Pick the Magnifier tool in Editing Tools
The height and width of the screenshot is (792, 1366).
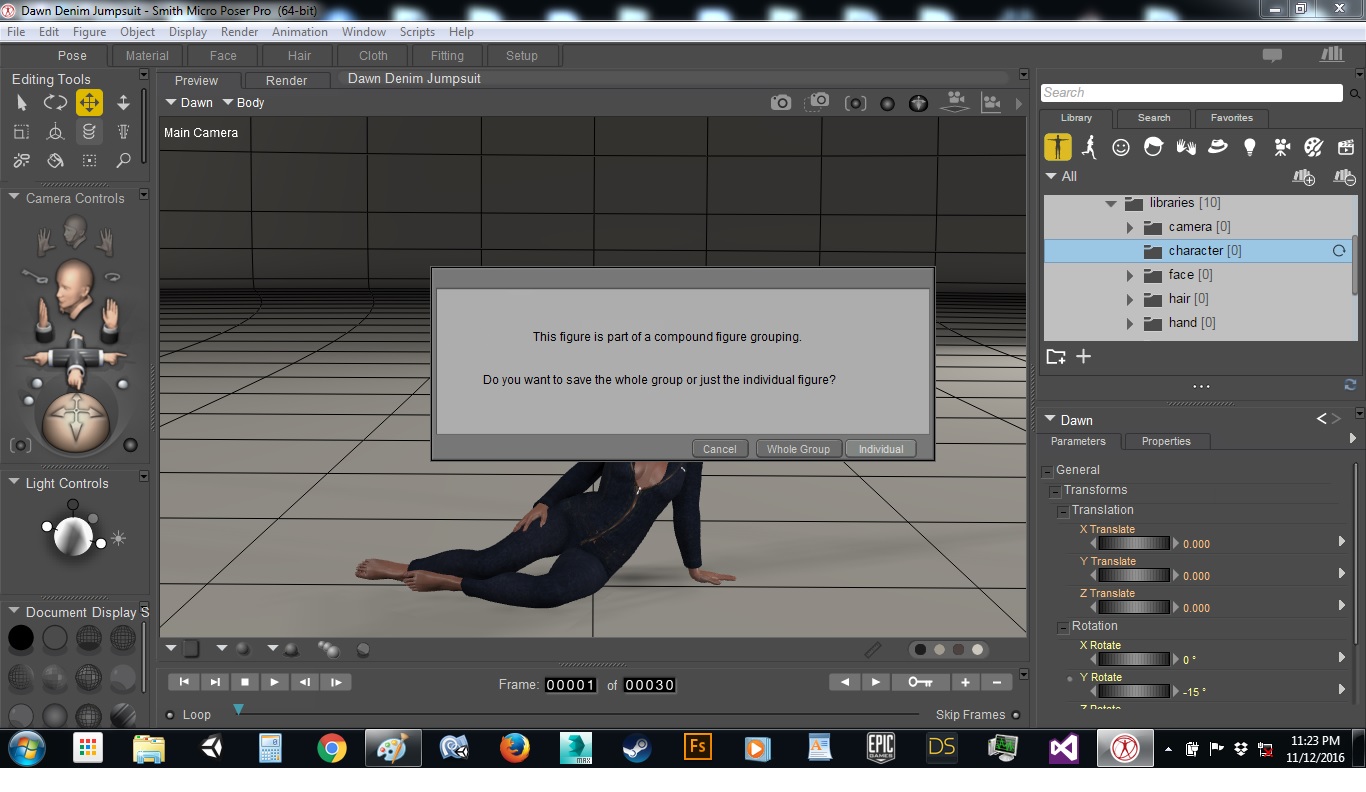[x=123, y=160]
